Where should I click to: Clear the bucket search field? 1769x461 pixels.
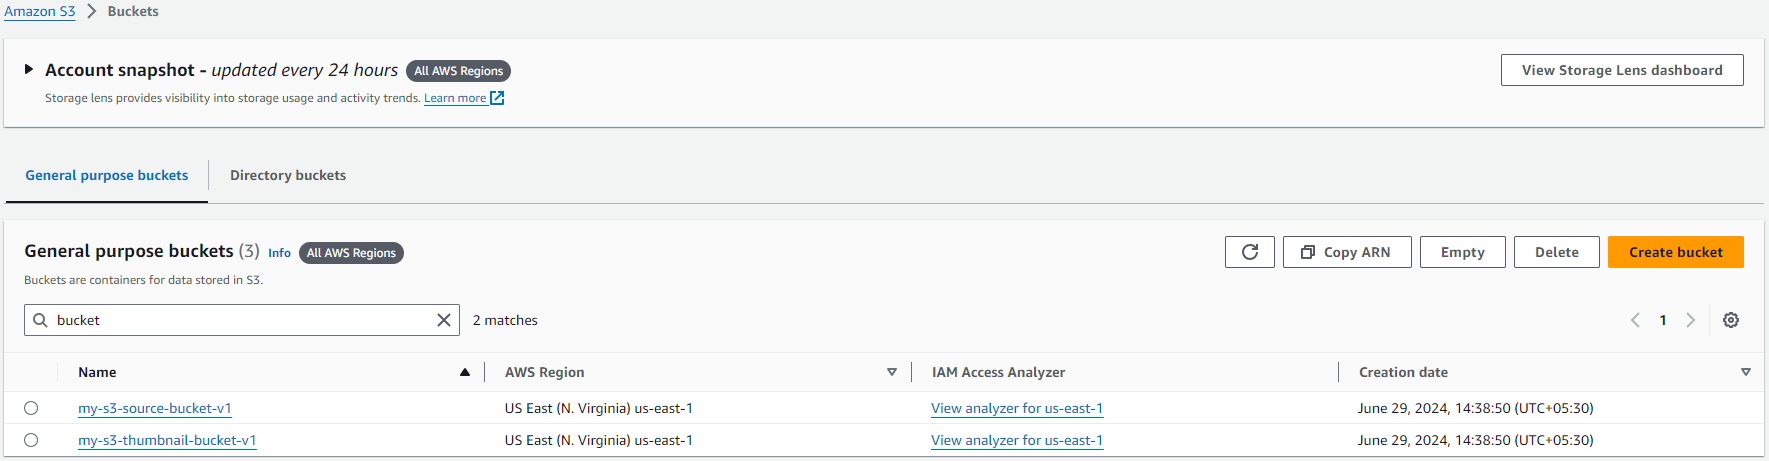tap(444, 320)
